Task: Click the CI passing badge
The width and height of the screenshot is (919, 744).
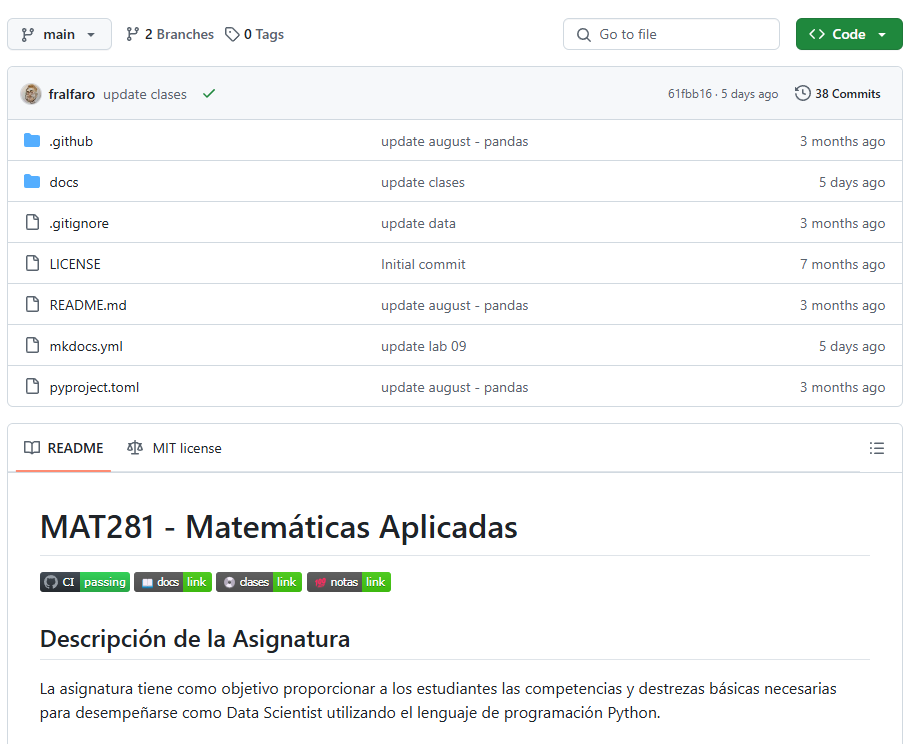Action: pyautogui.click(x=85, y=582)
